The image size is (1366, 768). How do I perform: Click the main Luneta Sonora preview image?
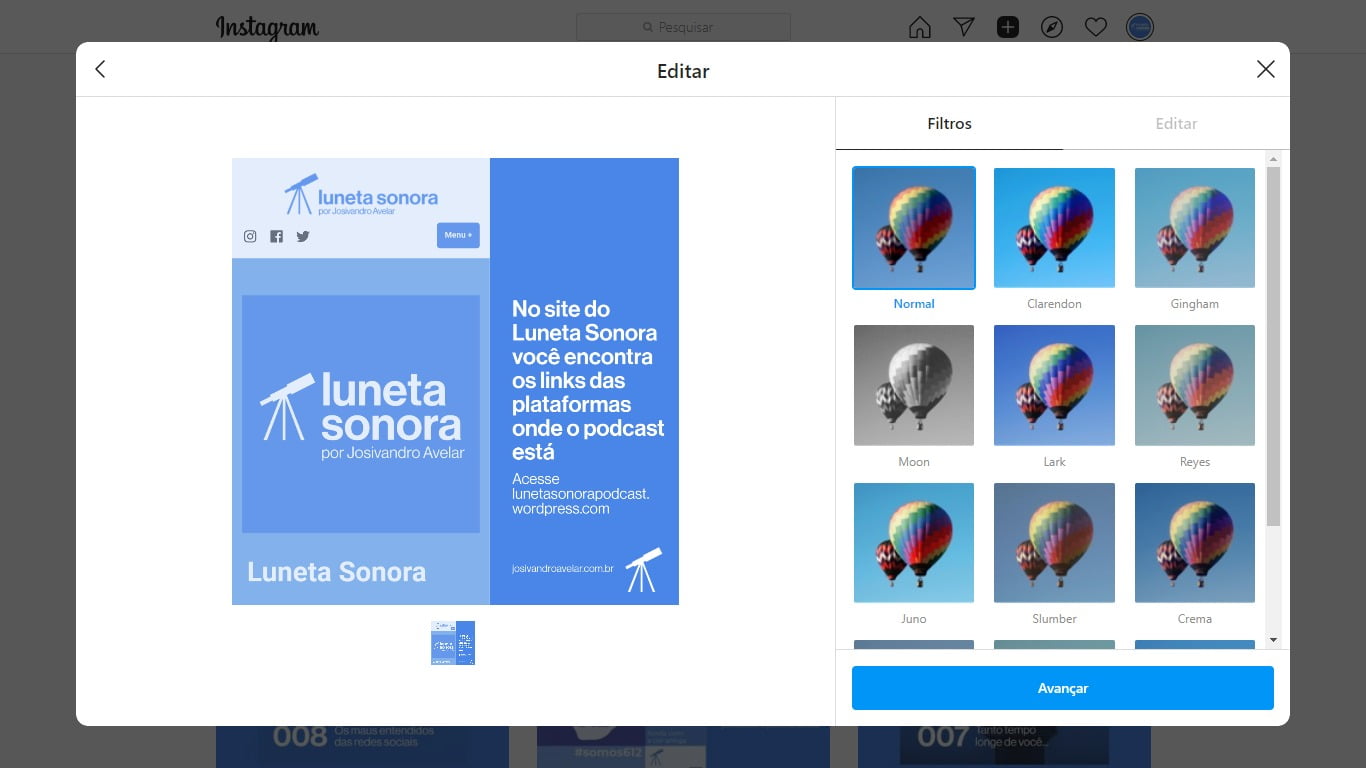pos(455,381)
